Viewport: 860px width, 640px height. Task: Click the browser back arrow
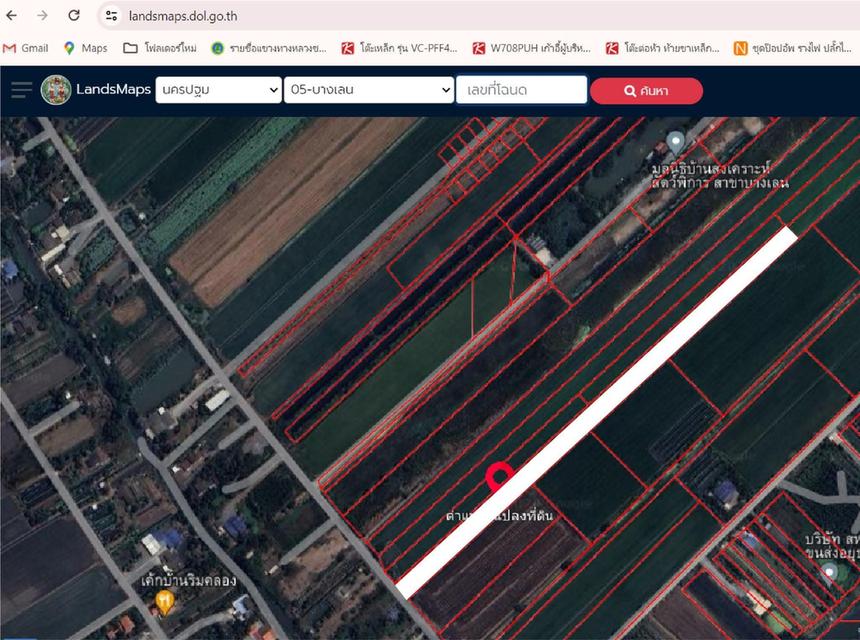click(12, 16)
